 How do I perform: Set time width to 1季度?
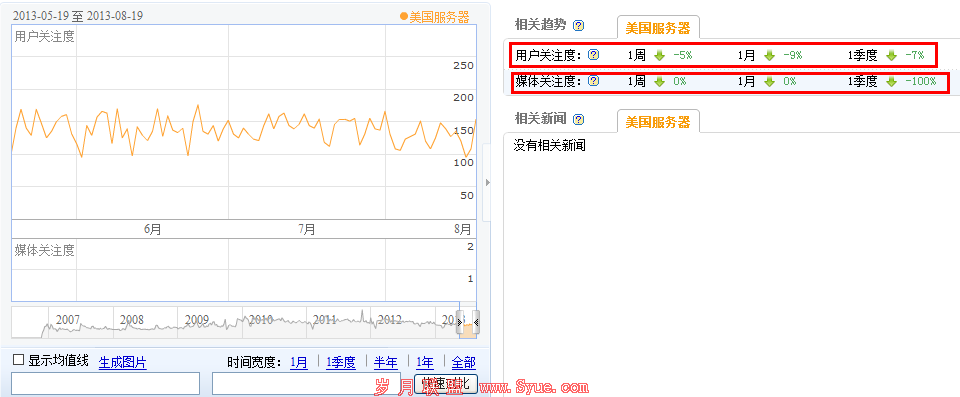341,363
